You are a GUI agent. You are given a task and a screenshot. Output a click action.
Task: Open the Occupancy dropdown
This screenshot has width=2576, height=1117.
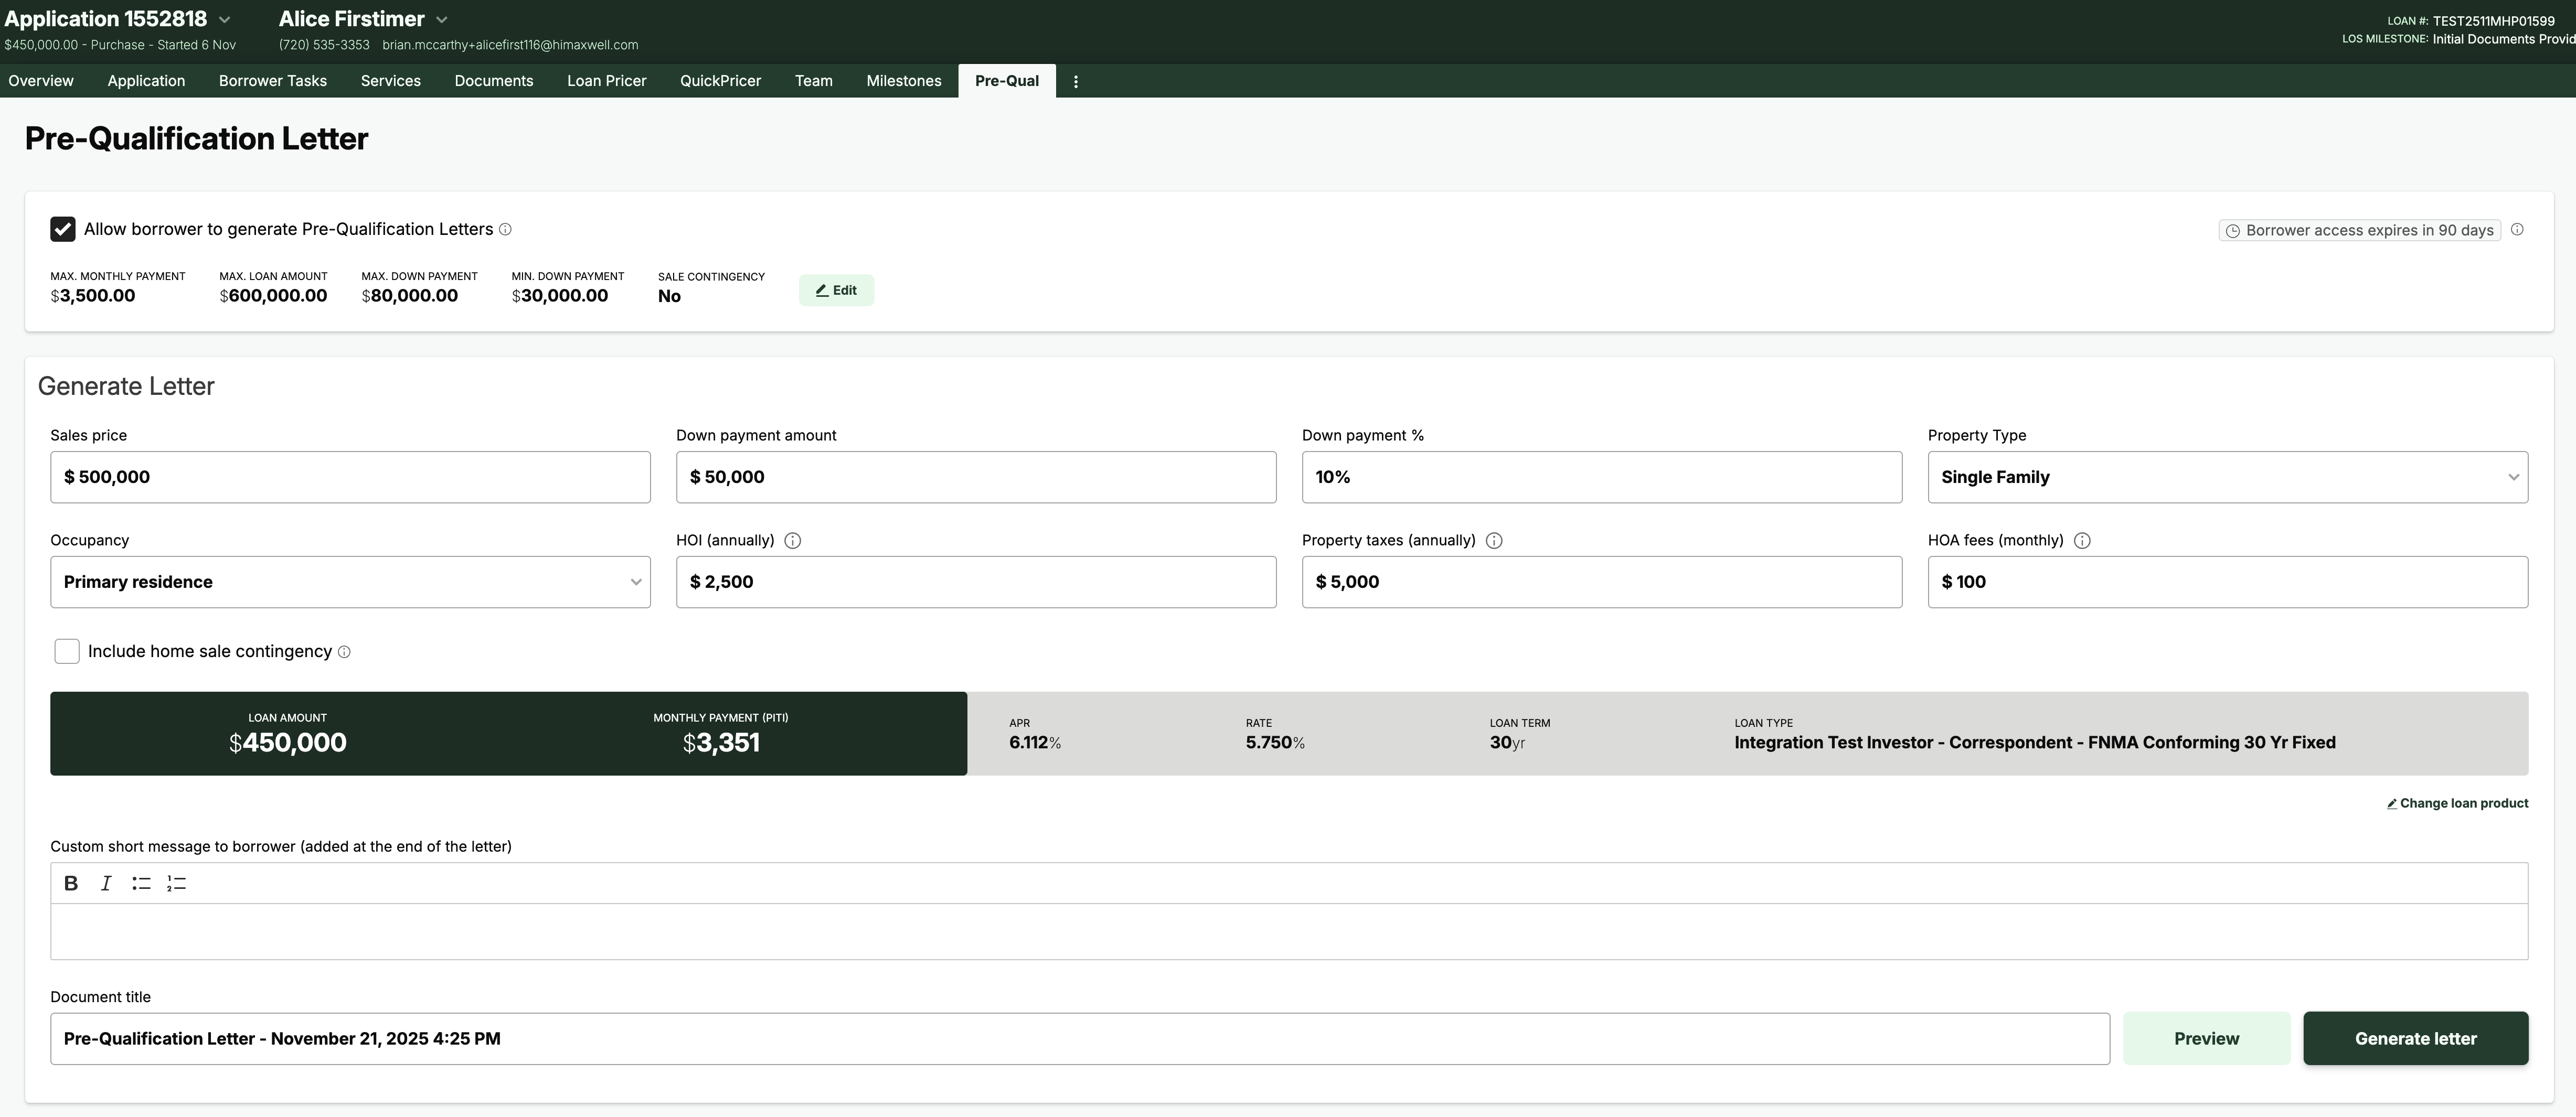(x=350, y=582)
